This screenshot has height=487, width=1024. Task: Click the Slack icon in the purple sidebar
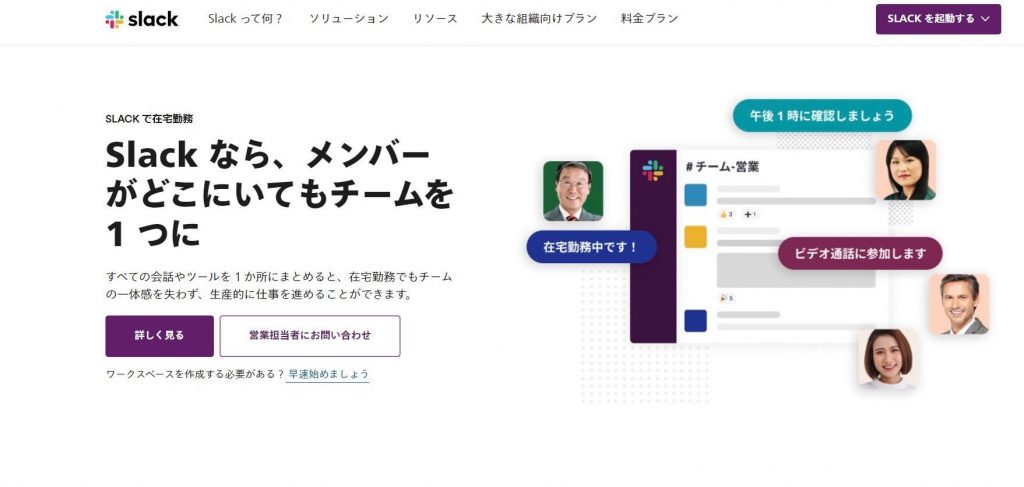pos(653,170)
